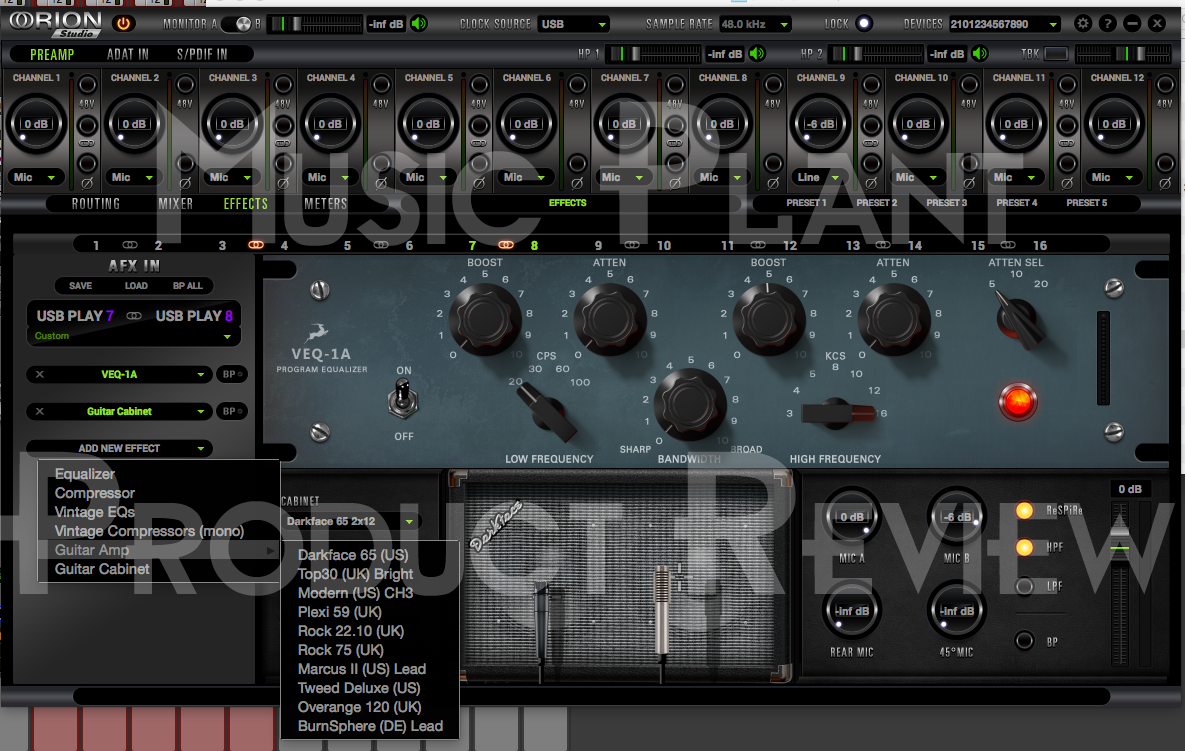Link effect channels 5 and 6
This screenshot has width=1185, height=751.
click(x=381, y=245)
